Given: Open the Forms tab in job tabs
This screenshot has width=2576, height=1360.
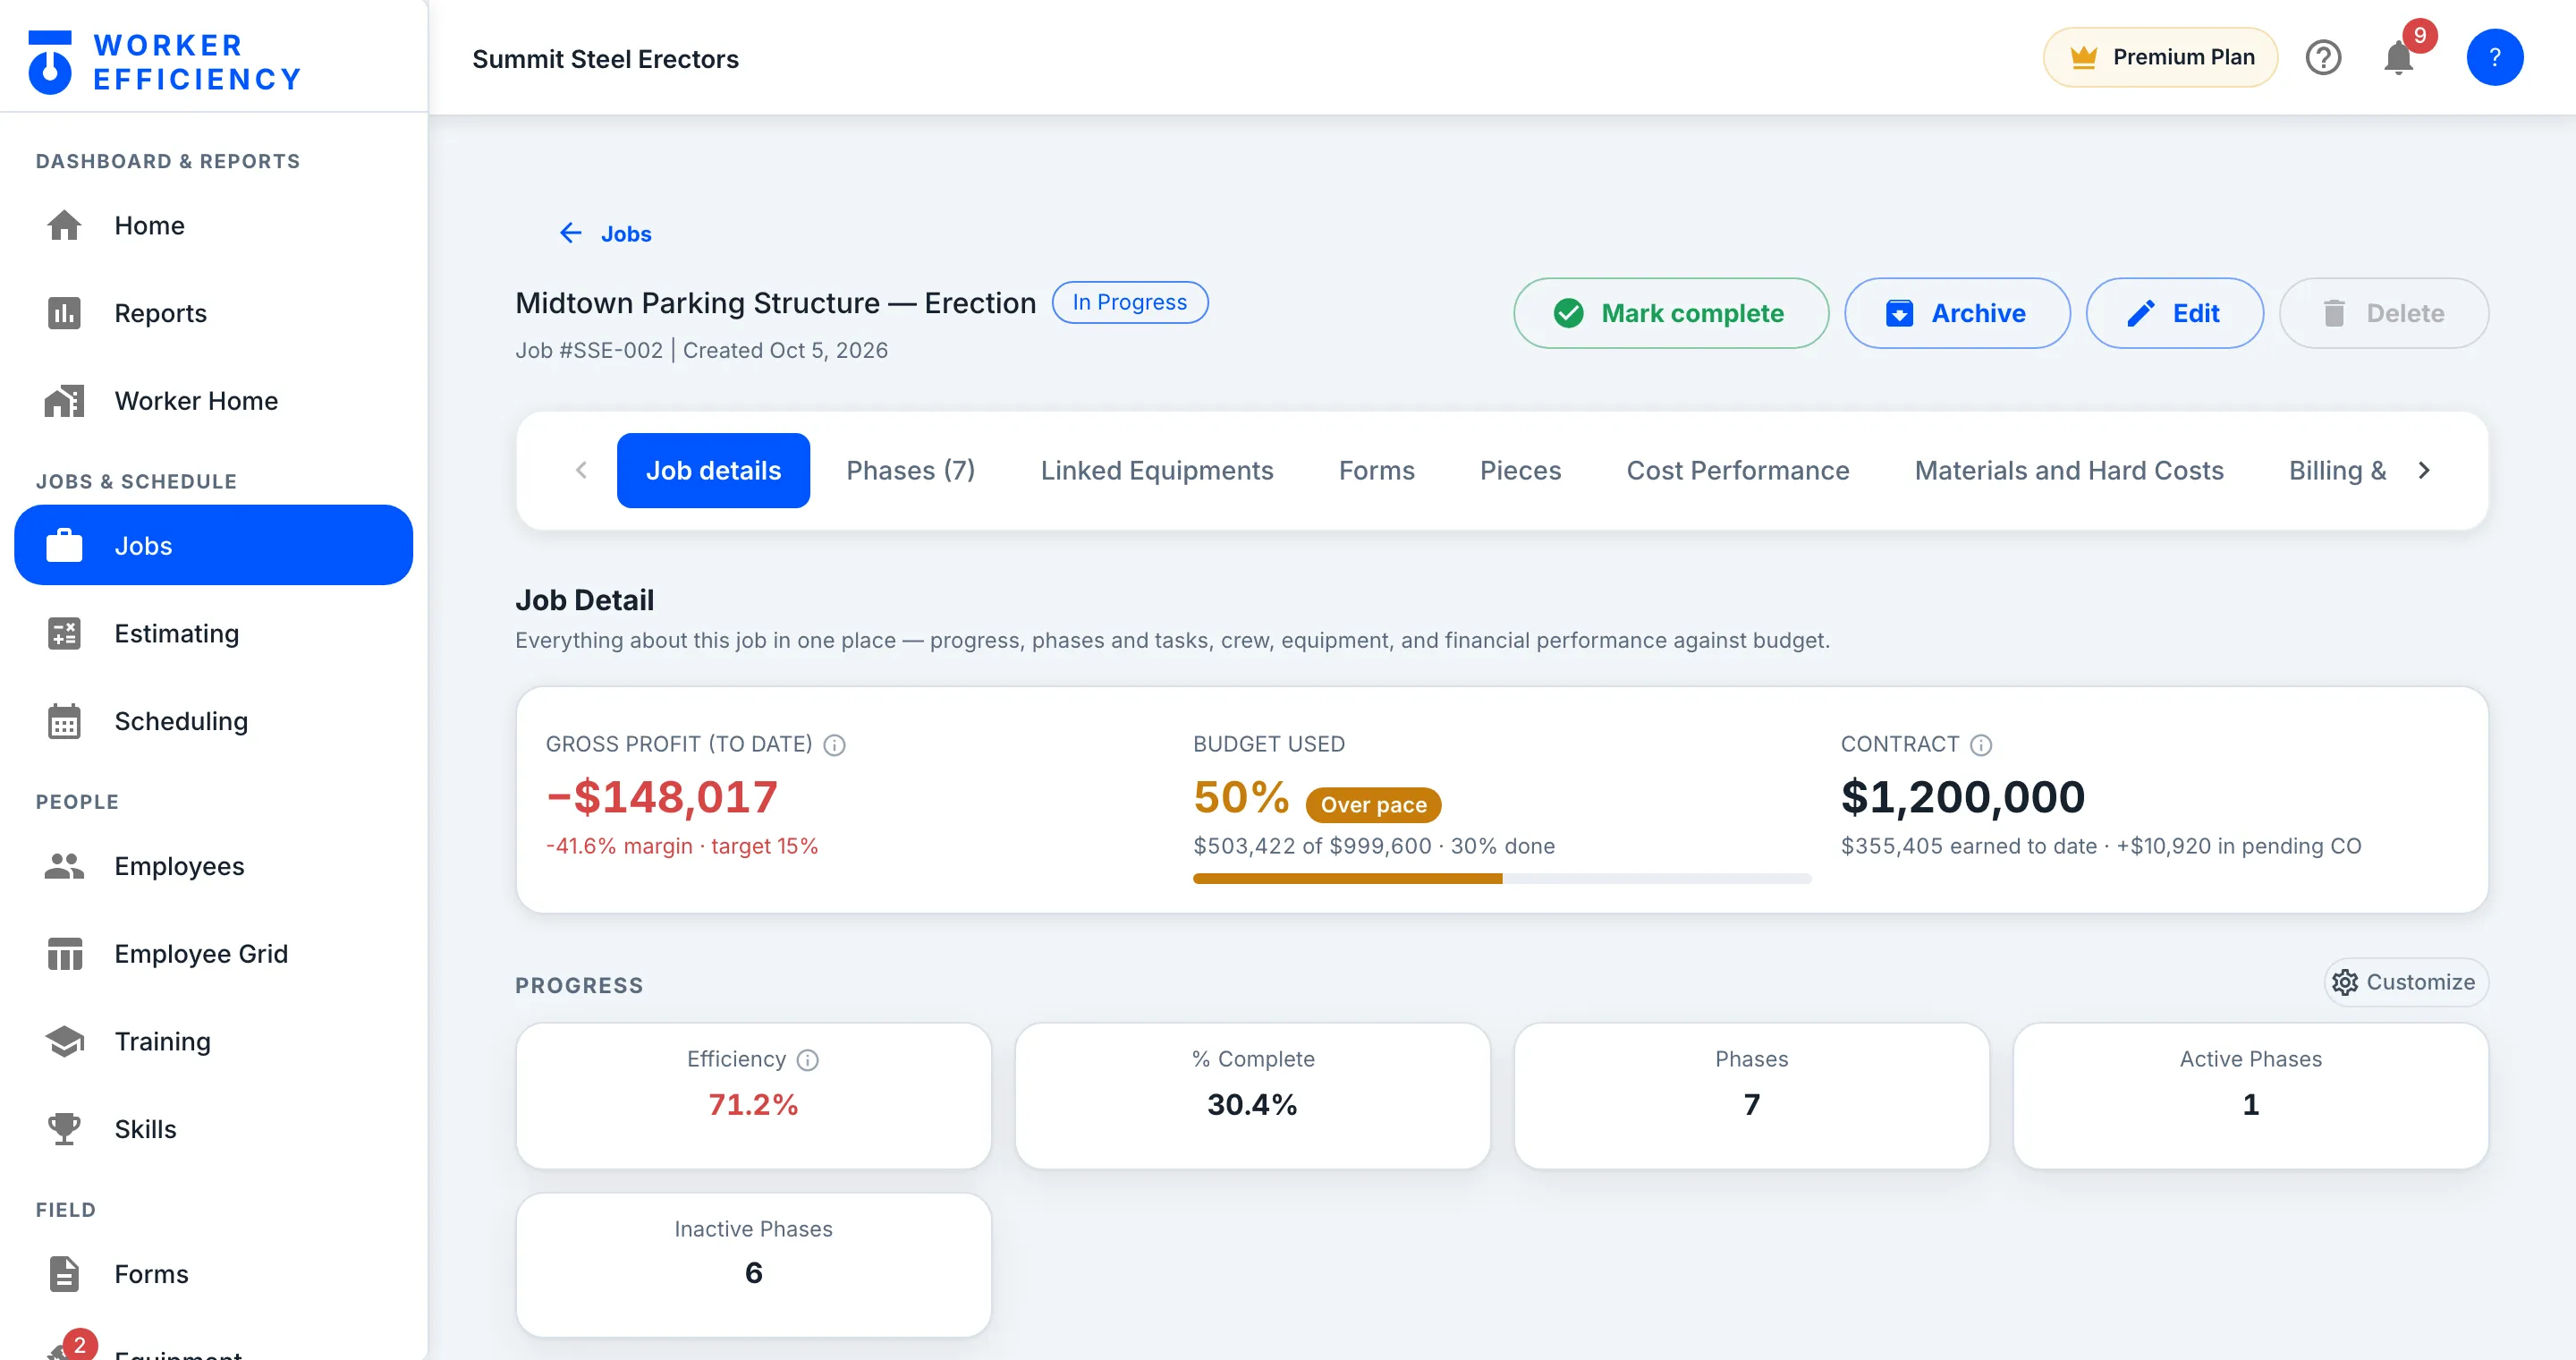Looking at the screenshot, I should [1376, 470].
